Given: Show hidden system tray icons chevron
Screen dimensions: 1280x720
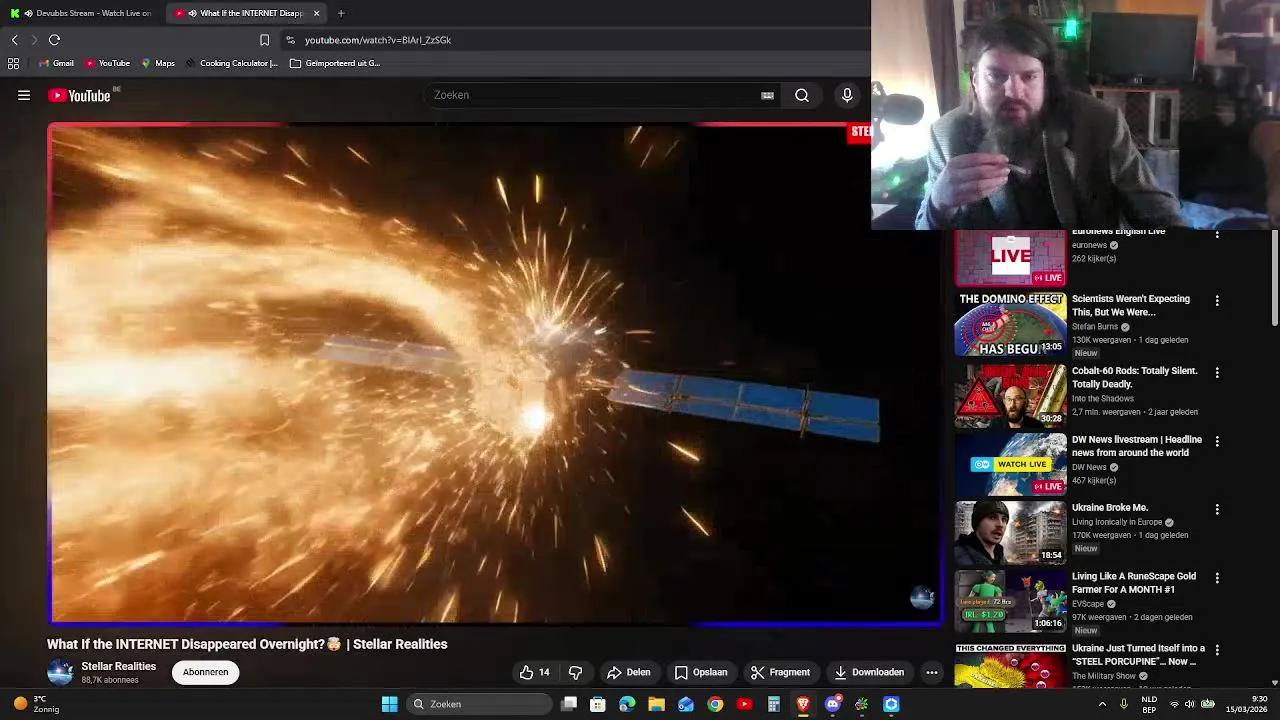Looking at the screenshot, I should pos(1102,704).
